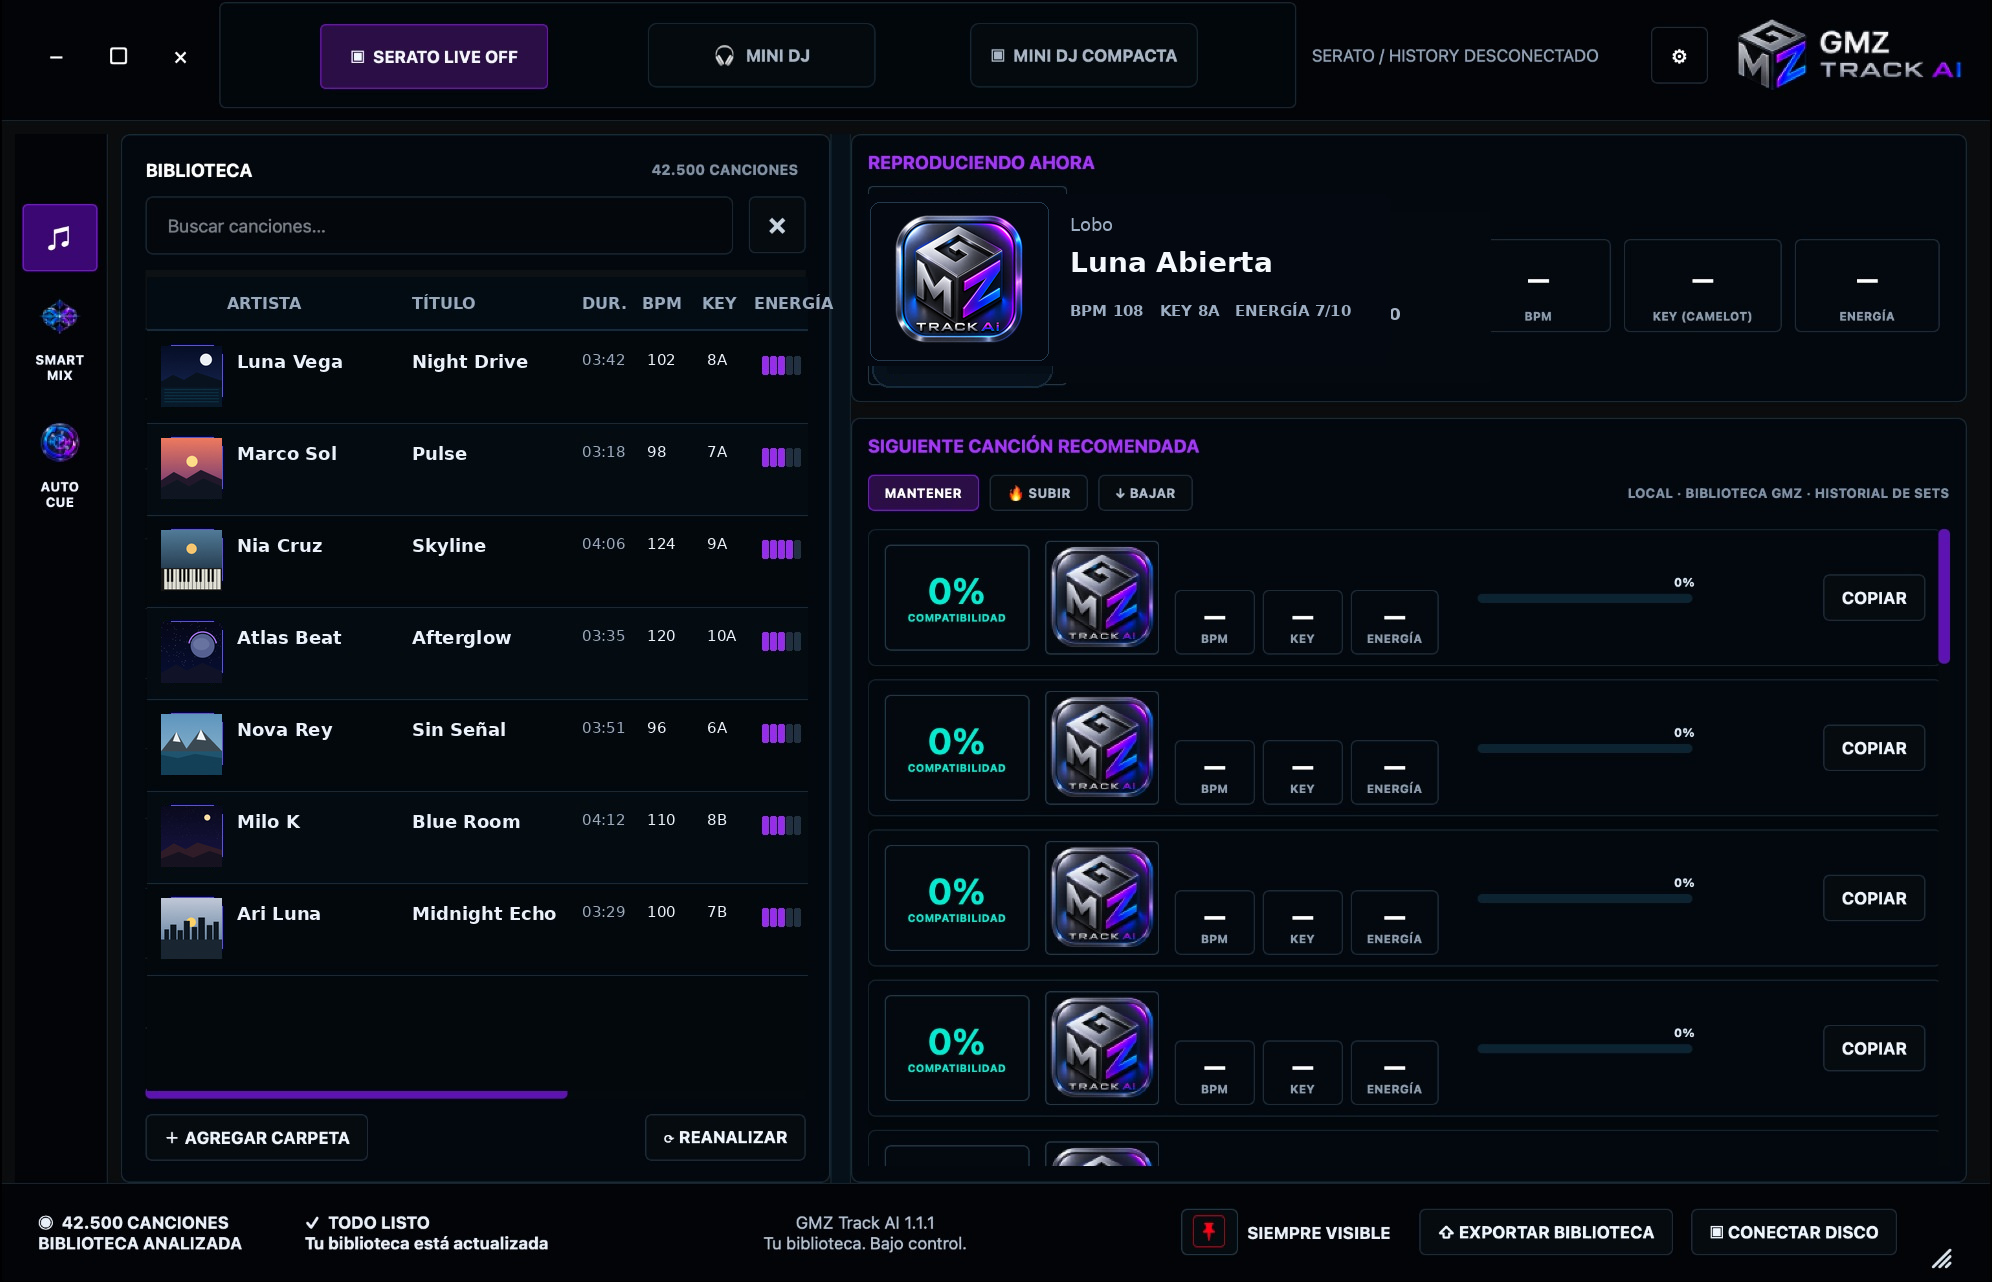Select the Mantener energy mode
Viewport: 1992px width, 1282px height.
click(923, 493)
